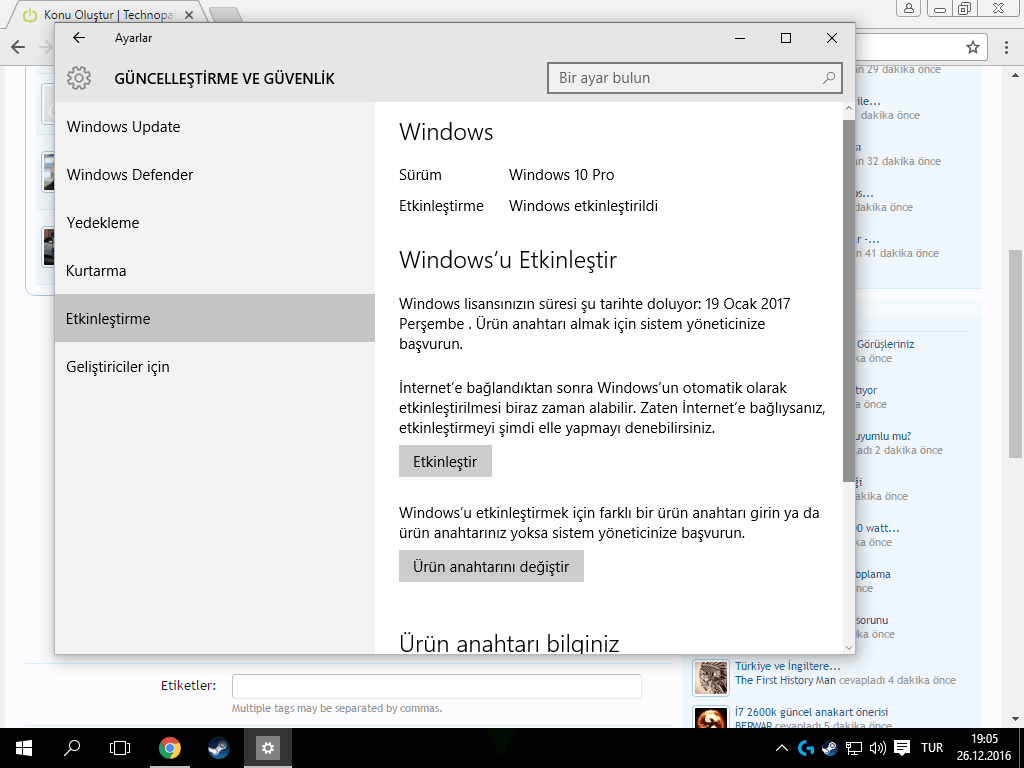
Task: Click the Settings gear taskbar icon
Action: click(268, 748)
